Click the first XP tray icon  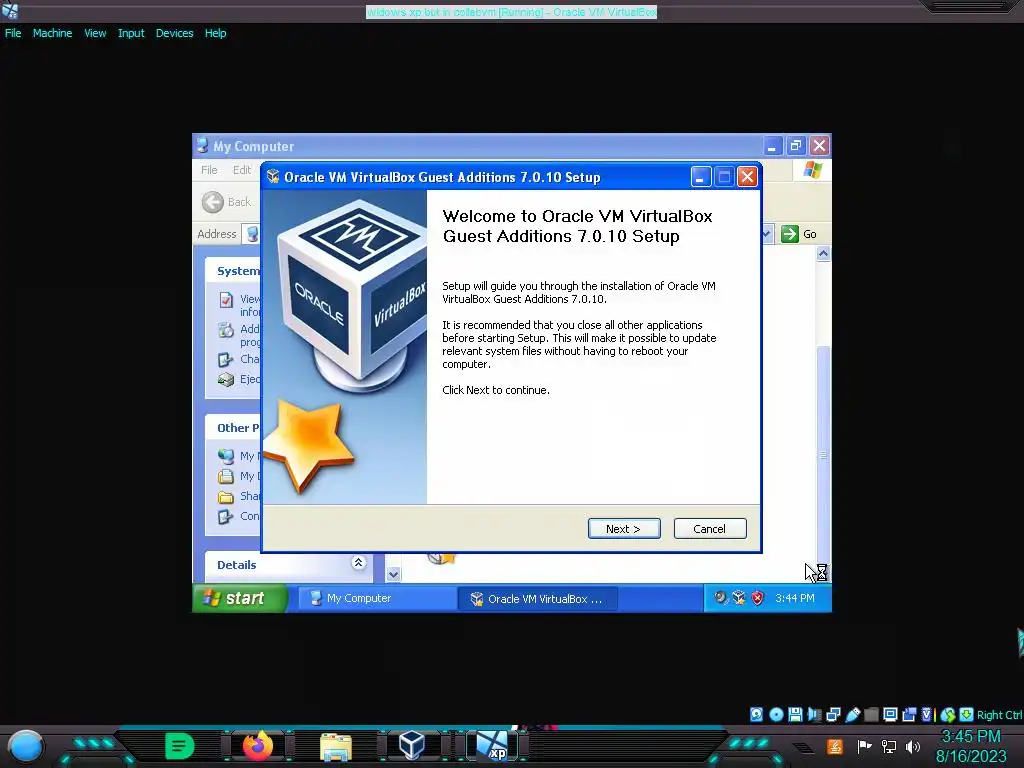pyautogui.click(x=720, y=598)
